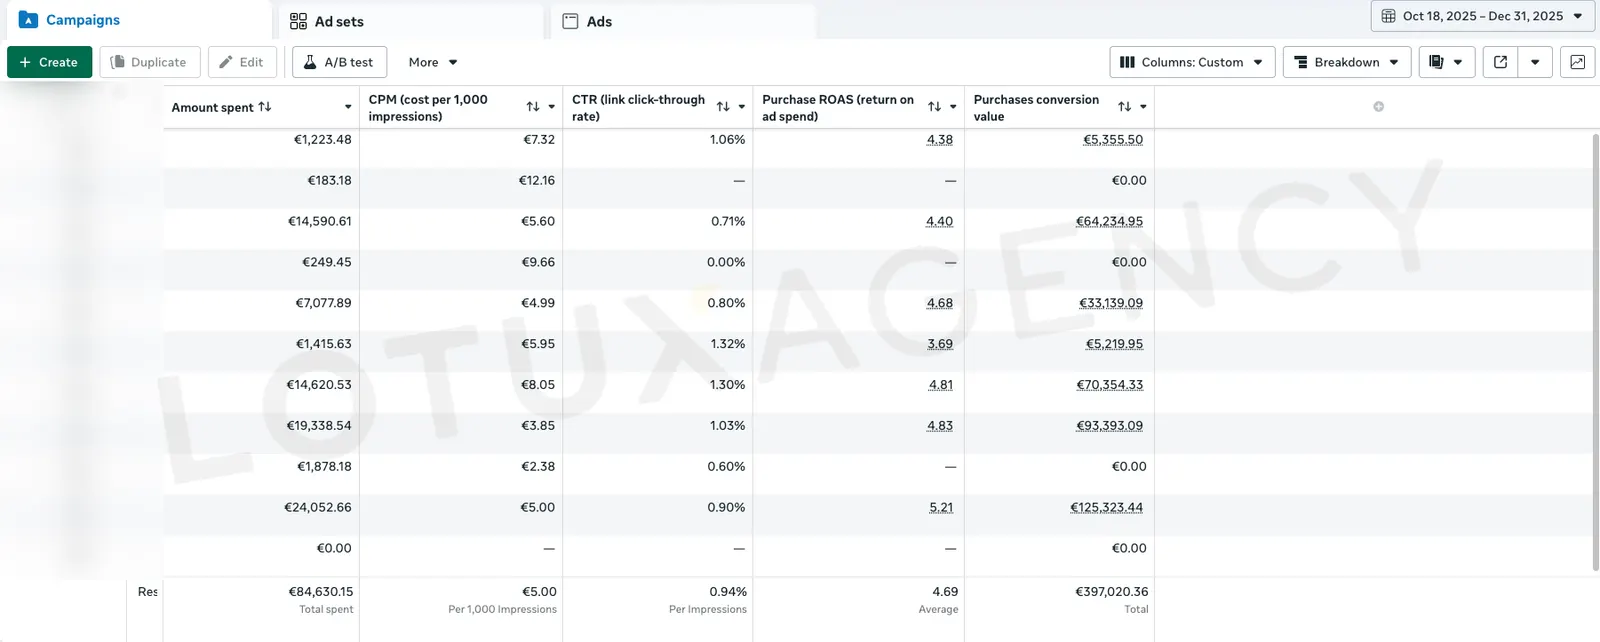This screenshot has height=642, width=1600.
Task: Click the ROAS value 4.40
Action: [x=939, y=222]
